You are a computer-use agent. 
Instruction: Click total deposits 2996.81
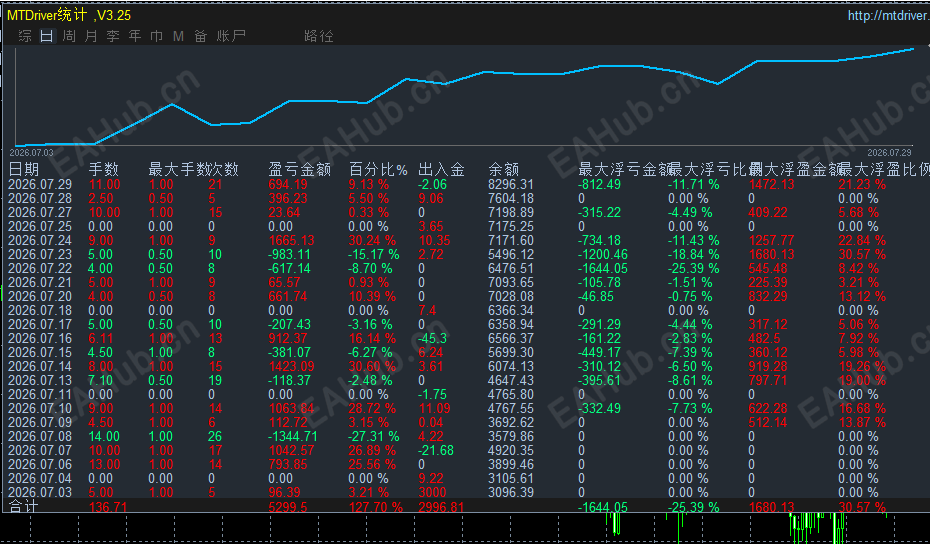click(441, 507)
